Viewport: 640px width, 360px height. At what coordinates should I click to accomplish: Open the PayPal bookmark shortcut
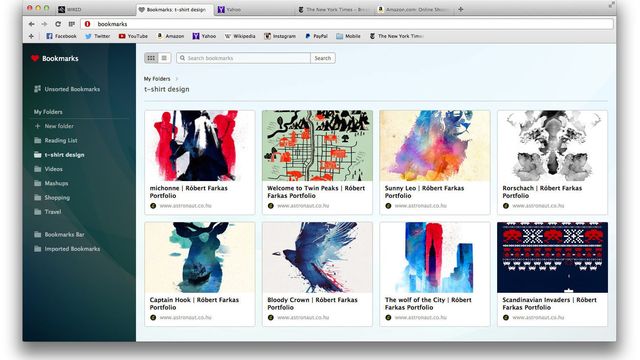pos(316,36)
